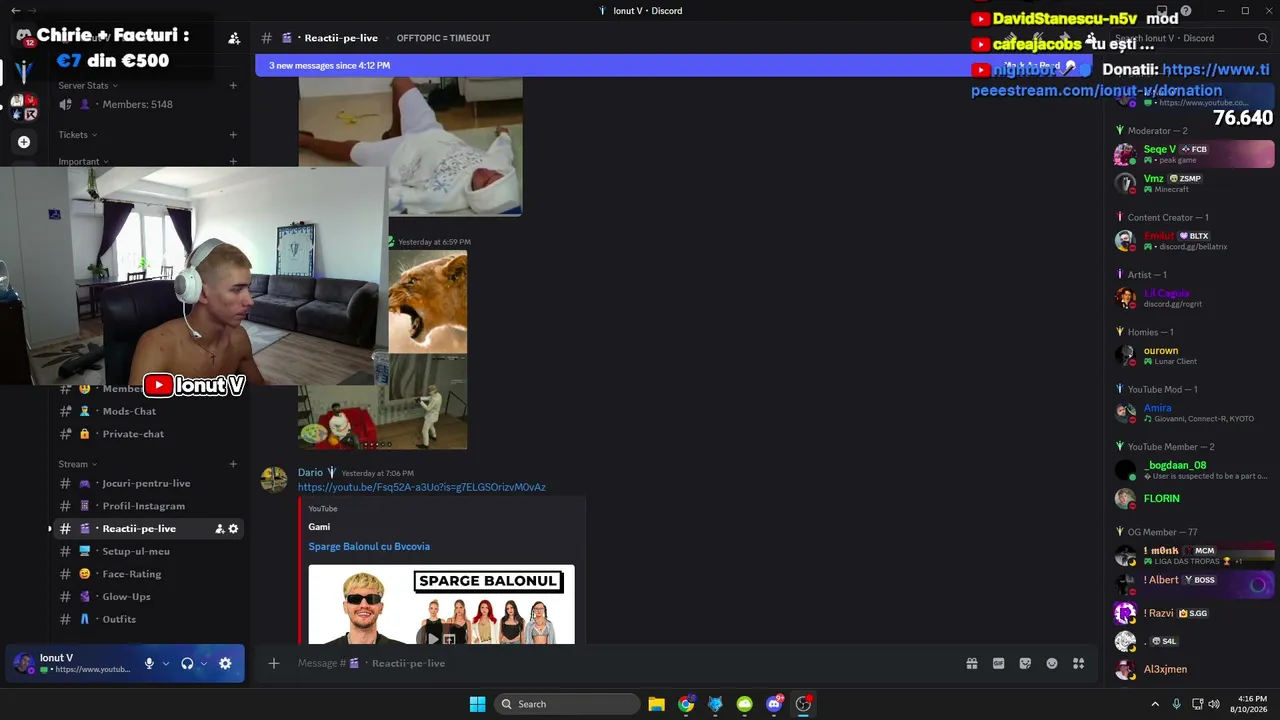Screen dimensions: 1280x720
Task: Open the apps launcher icon in message bar
Action: point(1078,663)
